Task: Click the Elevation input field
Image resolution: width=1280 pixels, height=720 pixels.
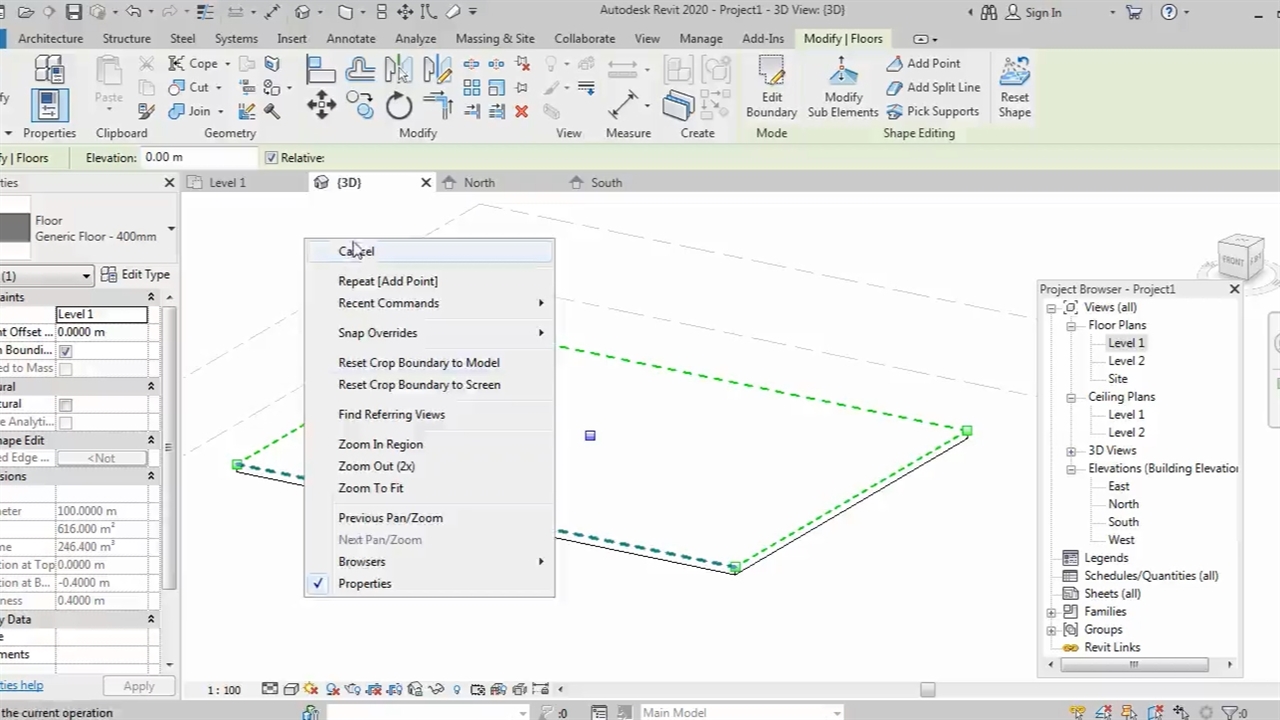Action: click(198, 158)
